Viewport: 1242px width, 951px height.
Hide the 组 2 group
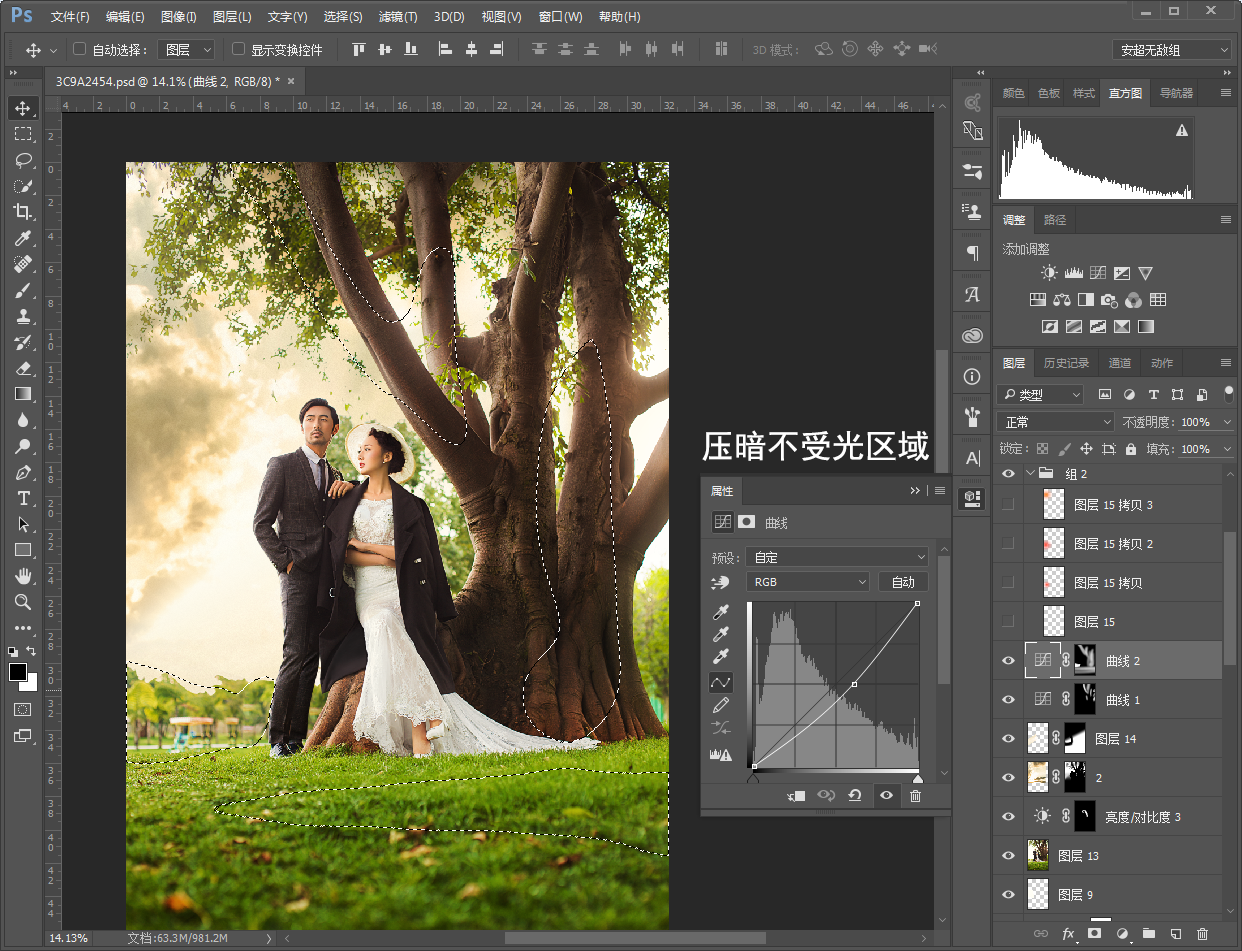[x=1008, y=473]
